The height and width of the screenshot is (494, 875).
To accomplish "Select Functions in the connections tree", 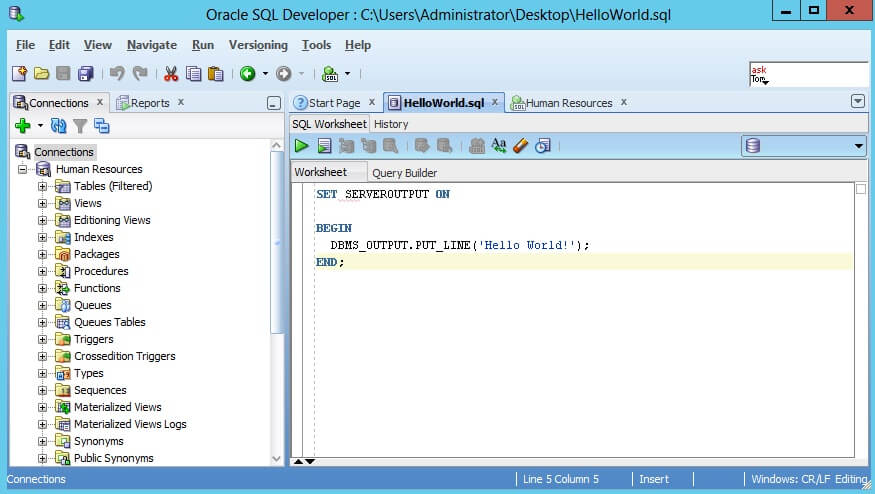I will 97,288.
